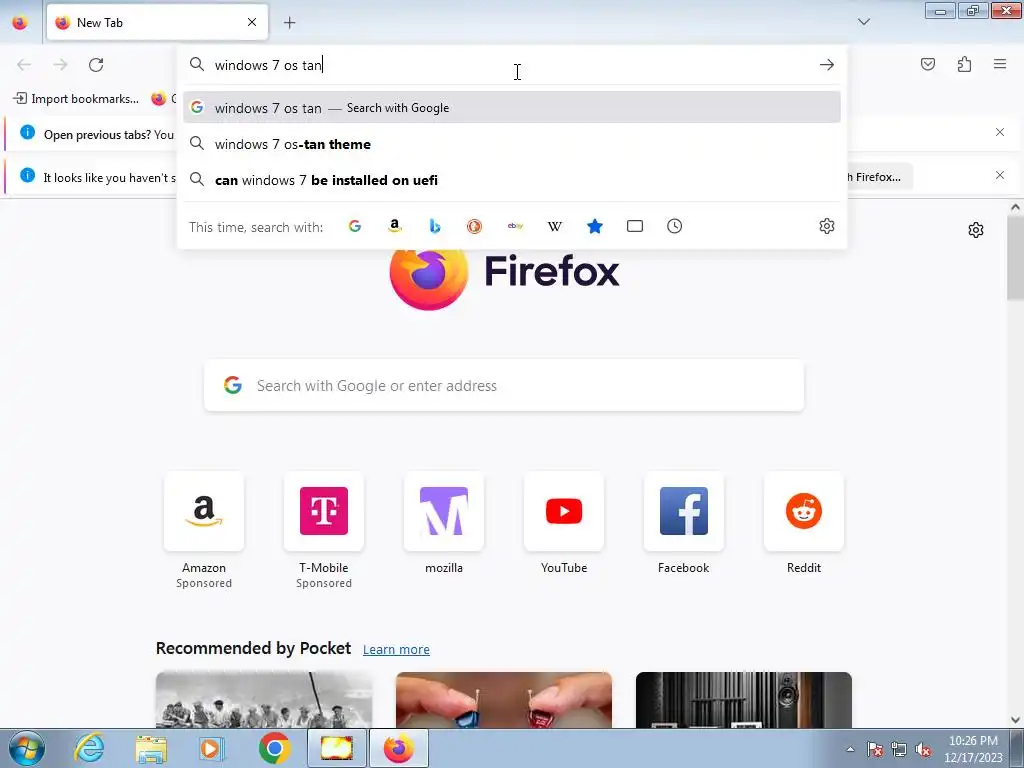Click Import bookmarks in bookmarks toolbar
Image resolution: width=1024 pixels, height=768 pixels.
point(76,99)
